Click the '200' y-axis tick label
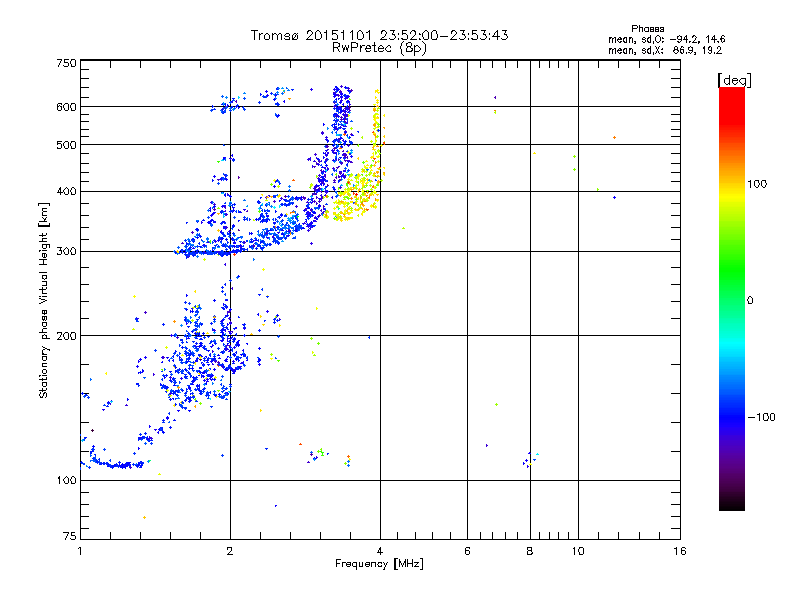 (67, 336)
